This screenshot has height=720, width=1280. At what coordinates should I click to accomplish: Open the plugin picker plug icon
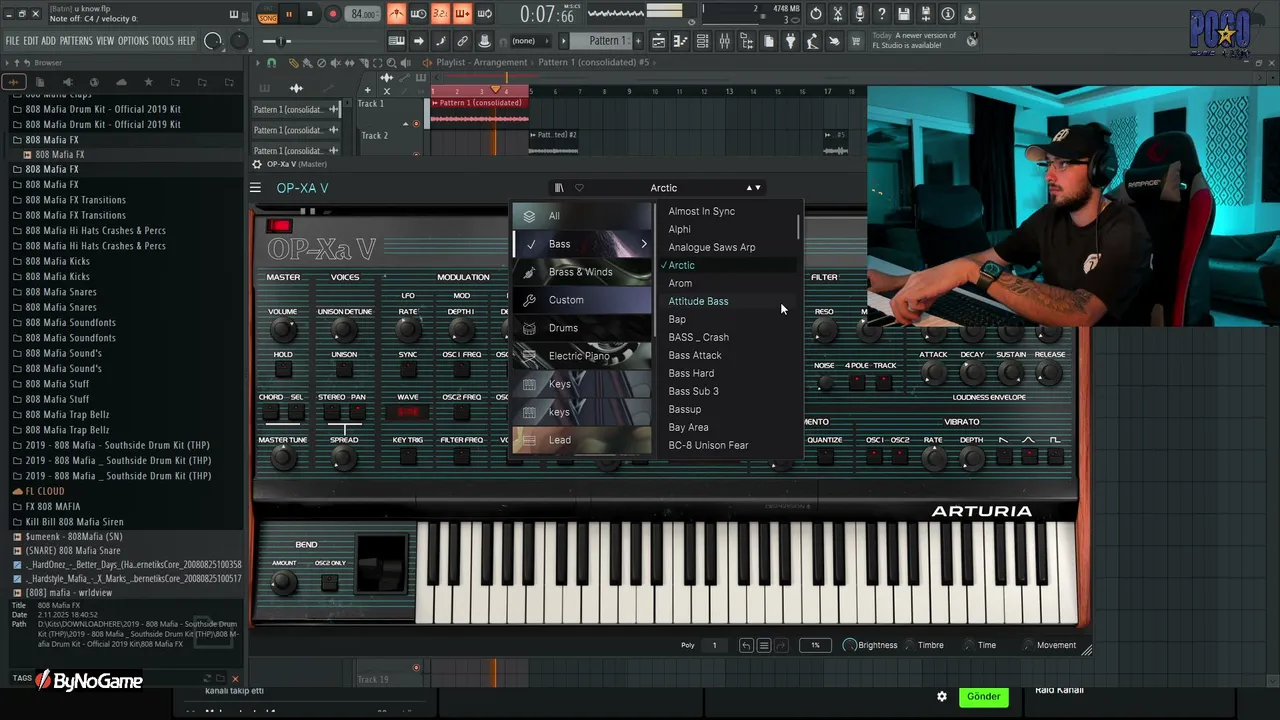(791, 41)
